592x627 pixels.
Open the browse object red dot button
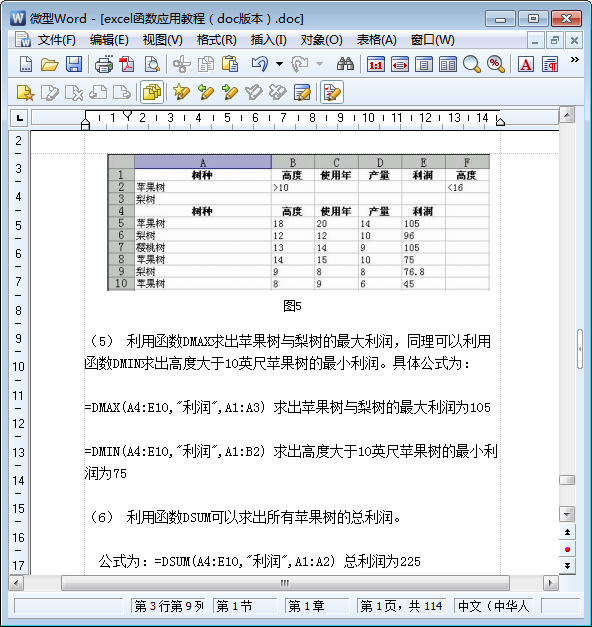567,549
